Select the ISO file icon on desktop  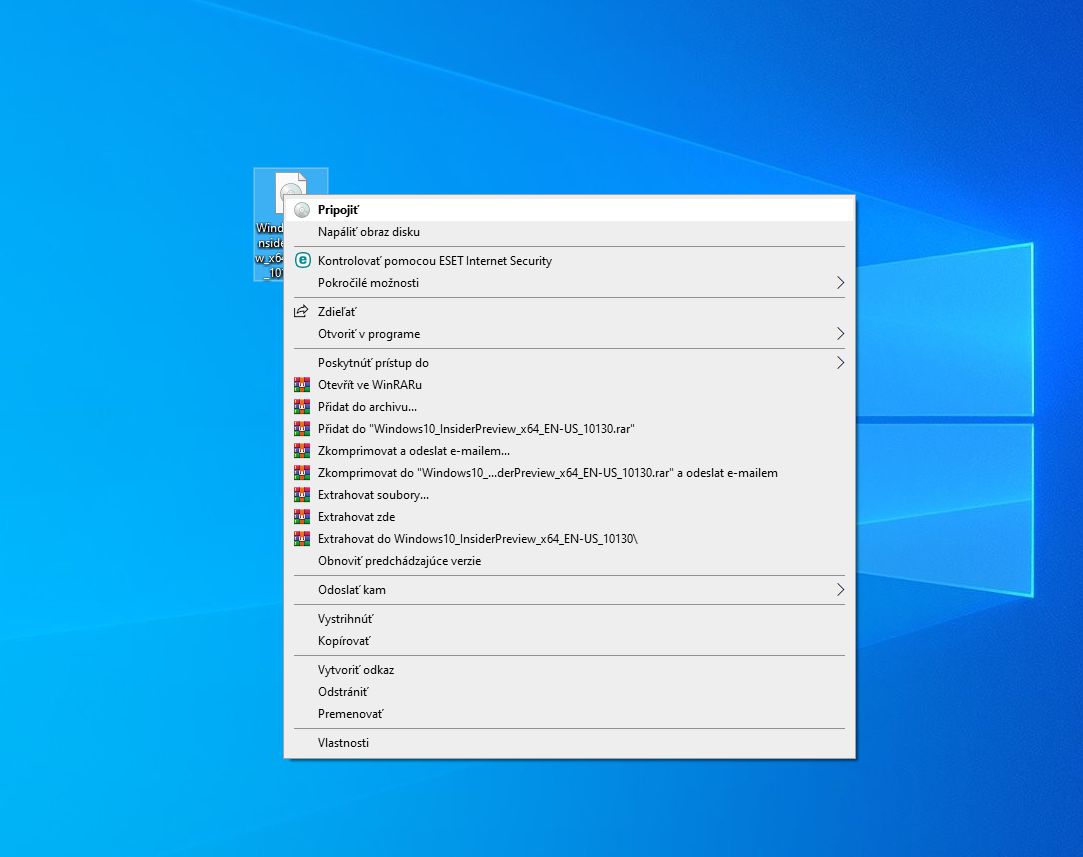[291, 224]
